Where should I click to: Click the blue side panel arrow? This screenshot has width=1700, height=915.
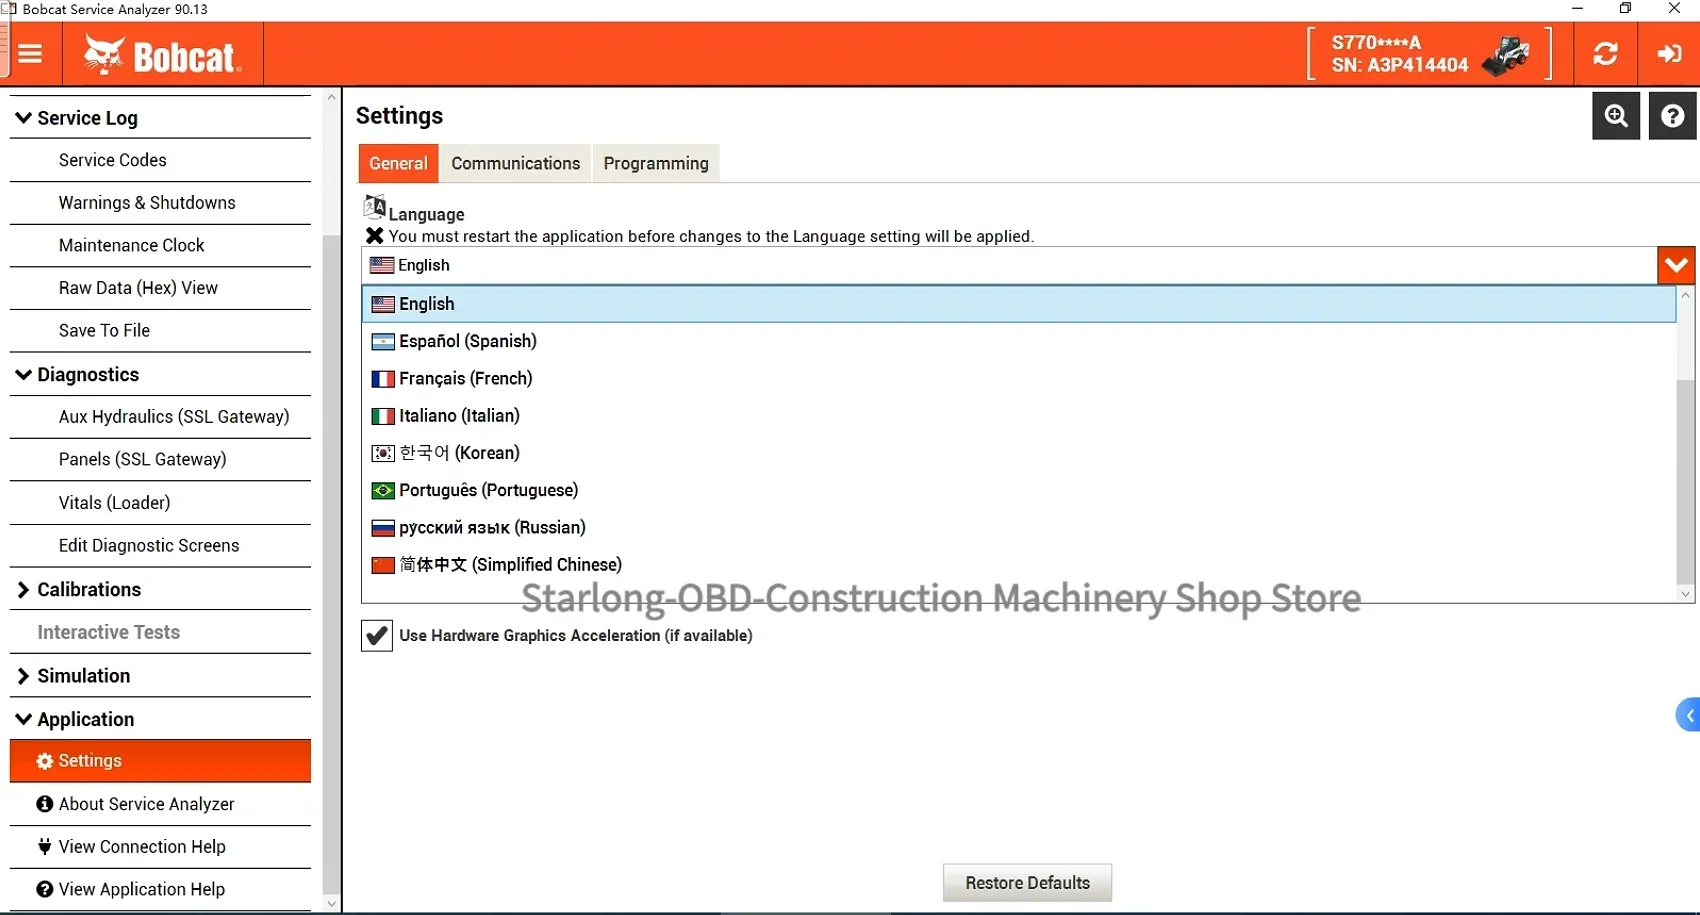(1688, 715)
